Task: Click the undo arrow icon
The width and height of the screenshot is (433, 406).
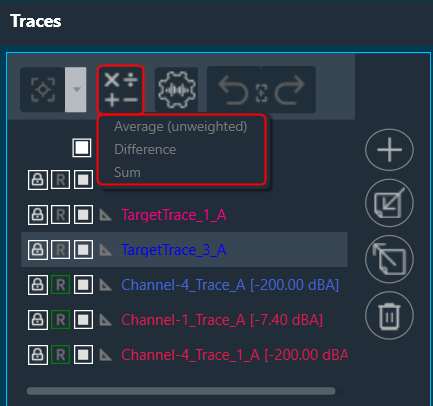Action: tap(234, 90)
